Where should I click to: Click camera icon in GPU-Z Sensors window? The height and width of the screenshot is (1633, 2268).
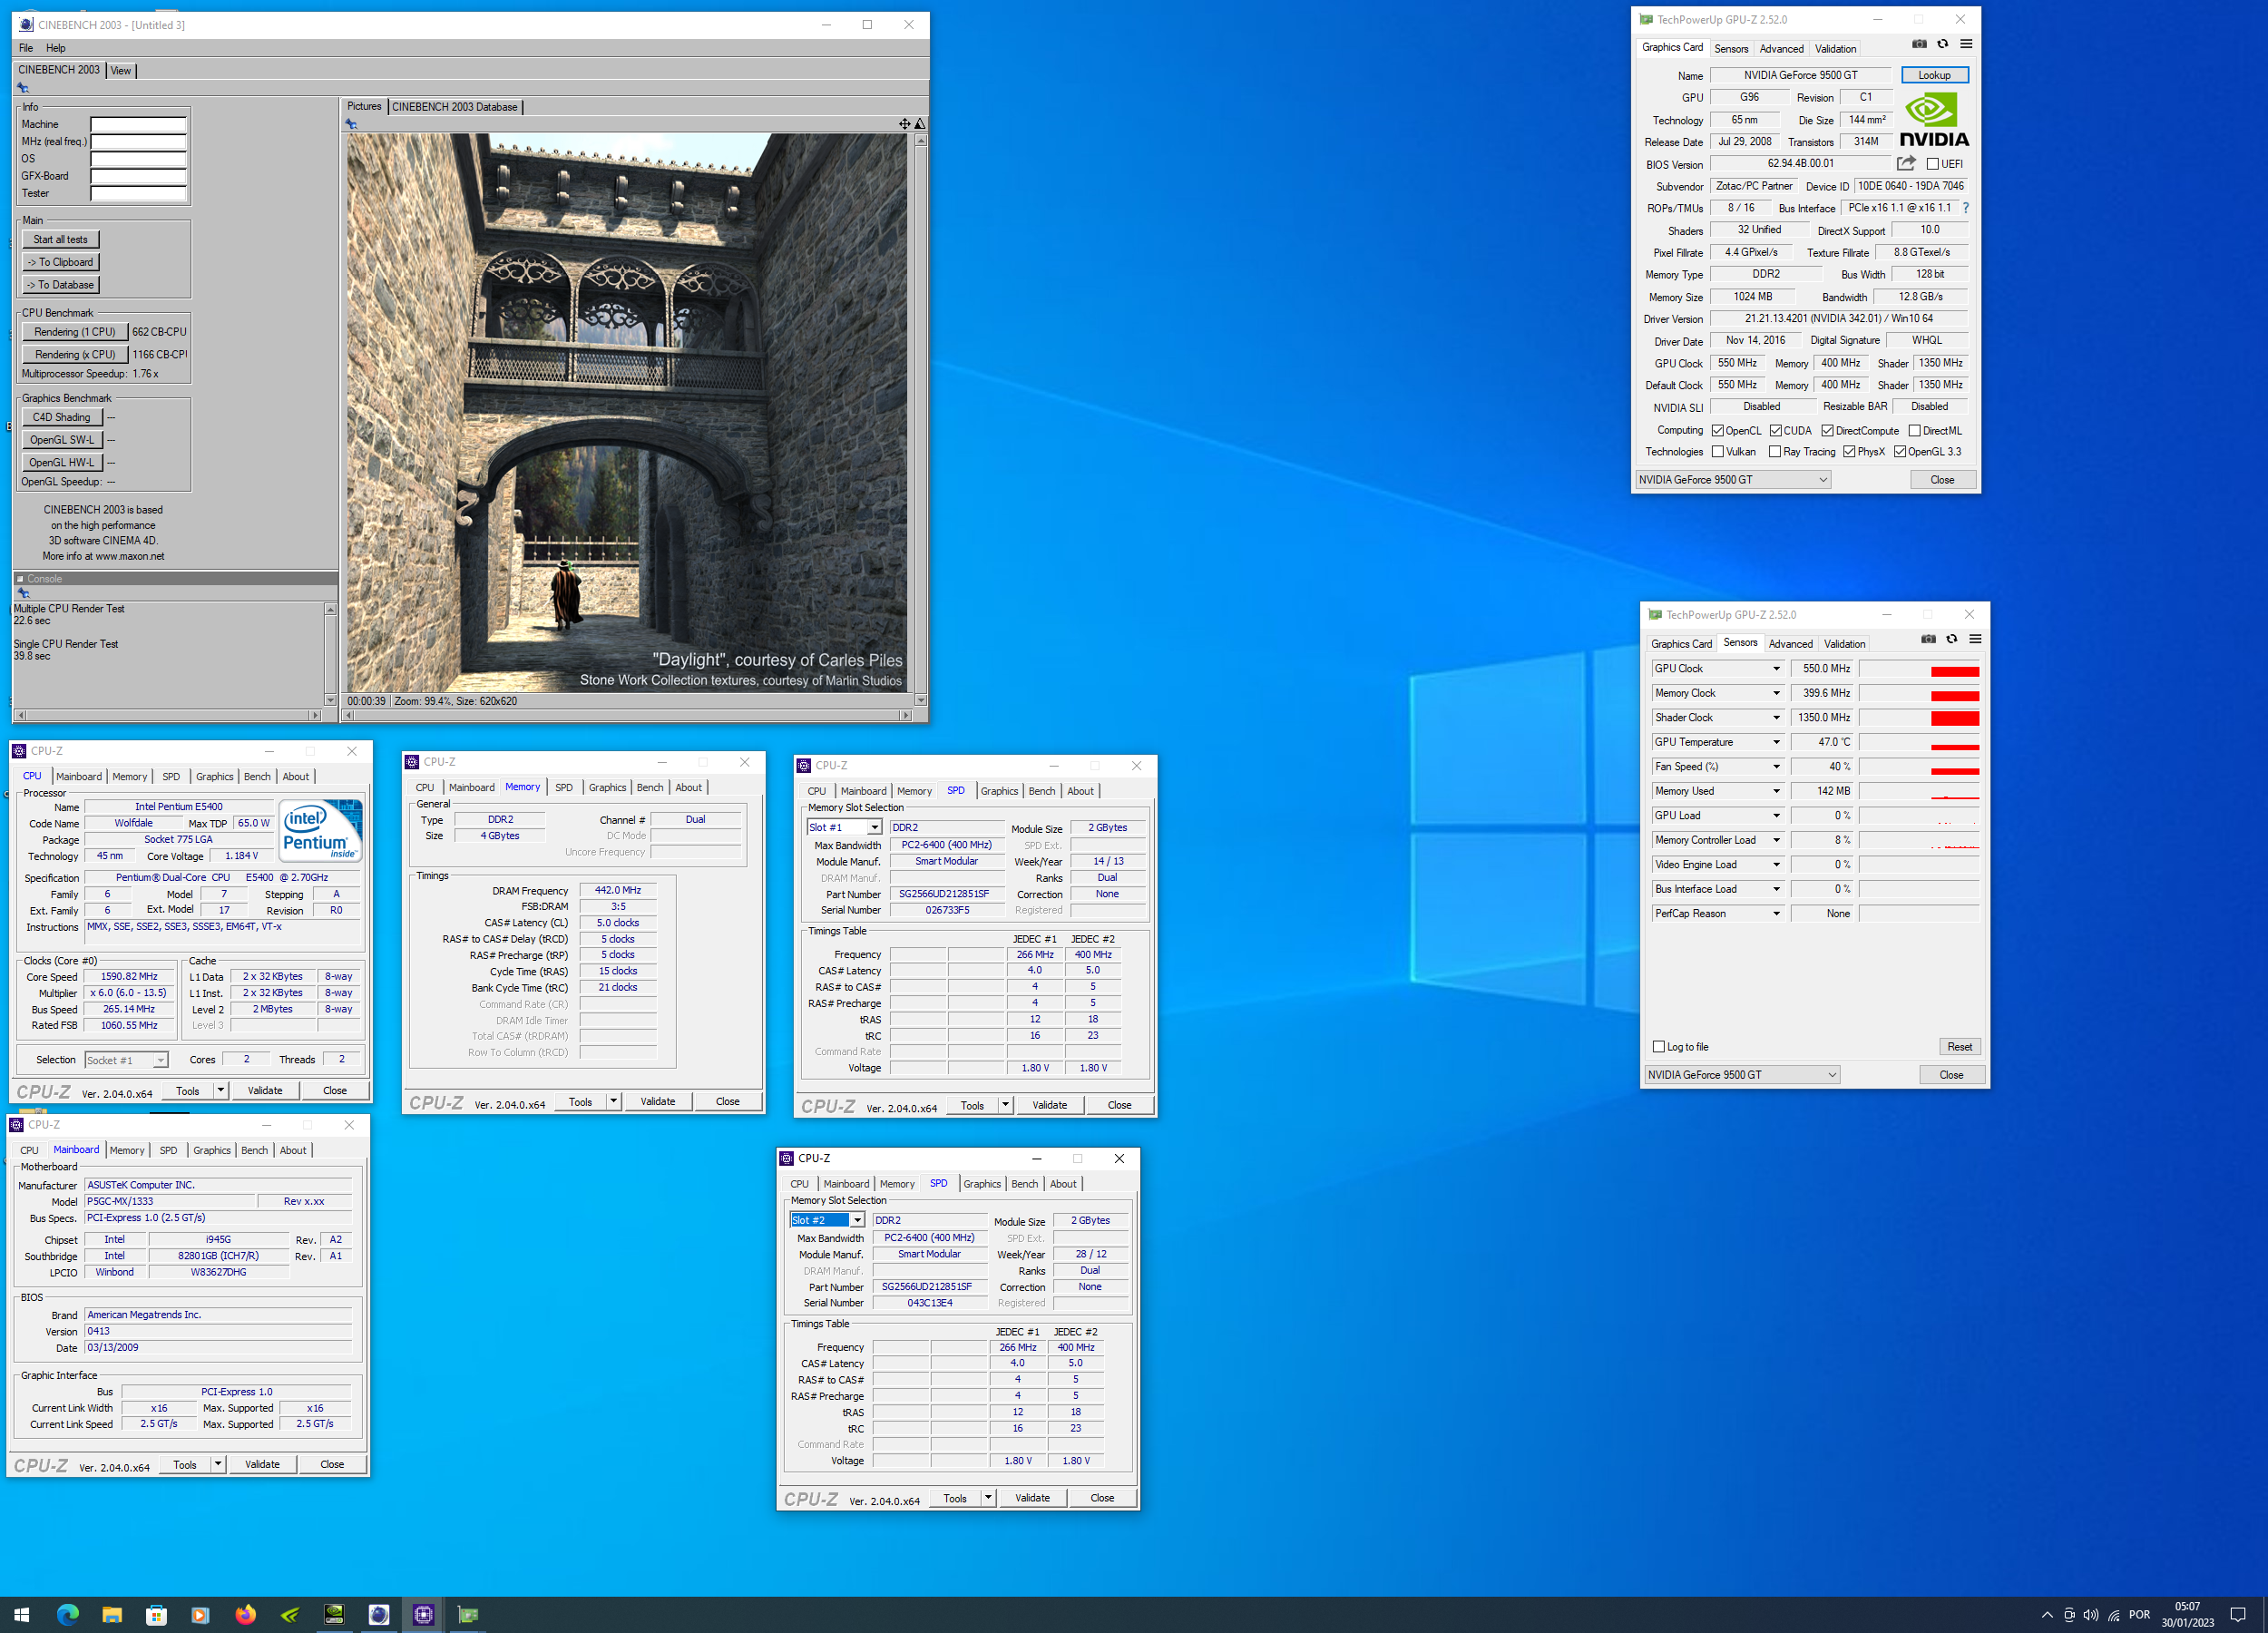[x=1928, y=639]
